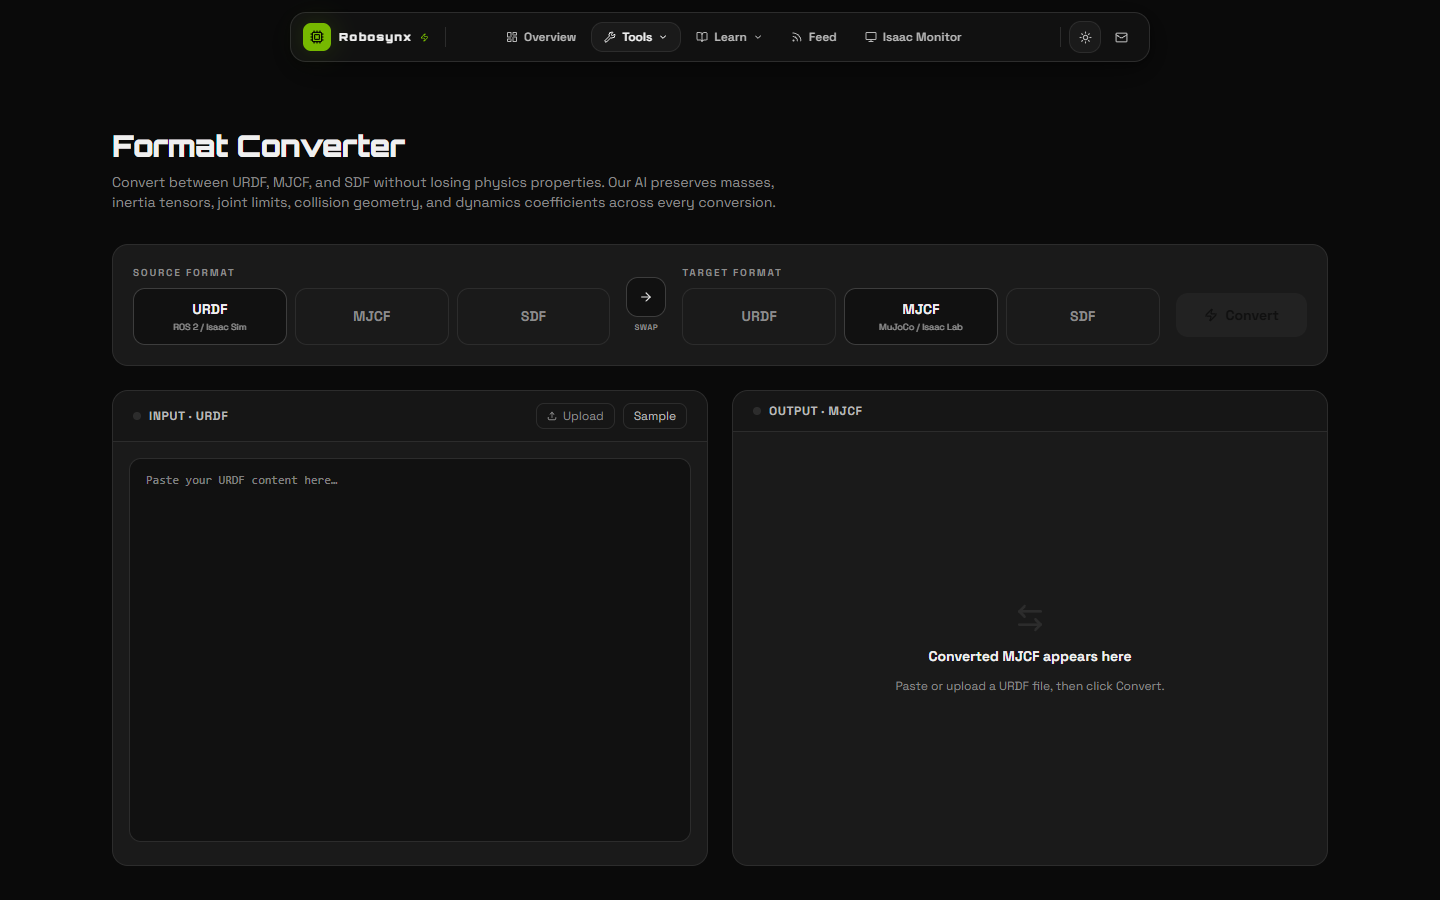This screenshot has width=1440, height=900.
Task: Click the Format Converter heading
Action: 258,146
